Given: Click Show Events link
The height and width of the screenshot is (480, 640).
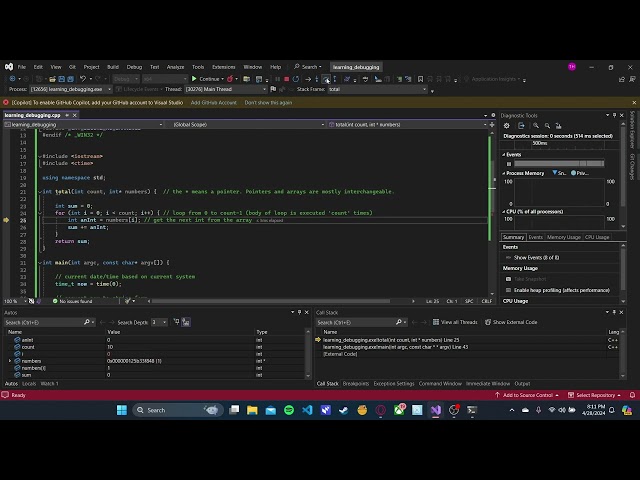Looking at the screenshot, I should [x=536, y=258].
